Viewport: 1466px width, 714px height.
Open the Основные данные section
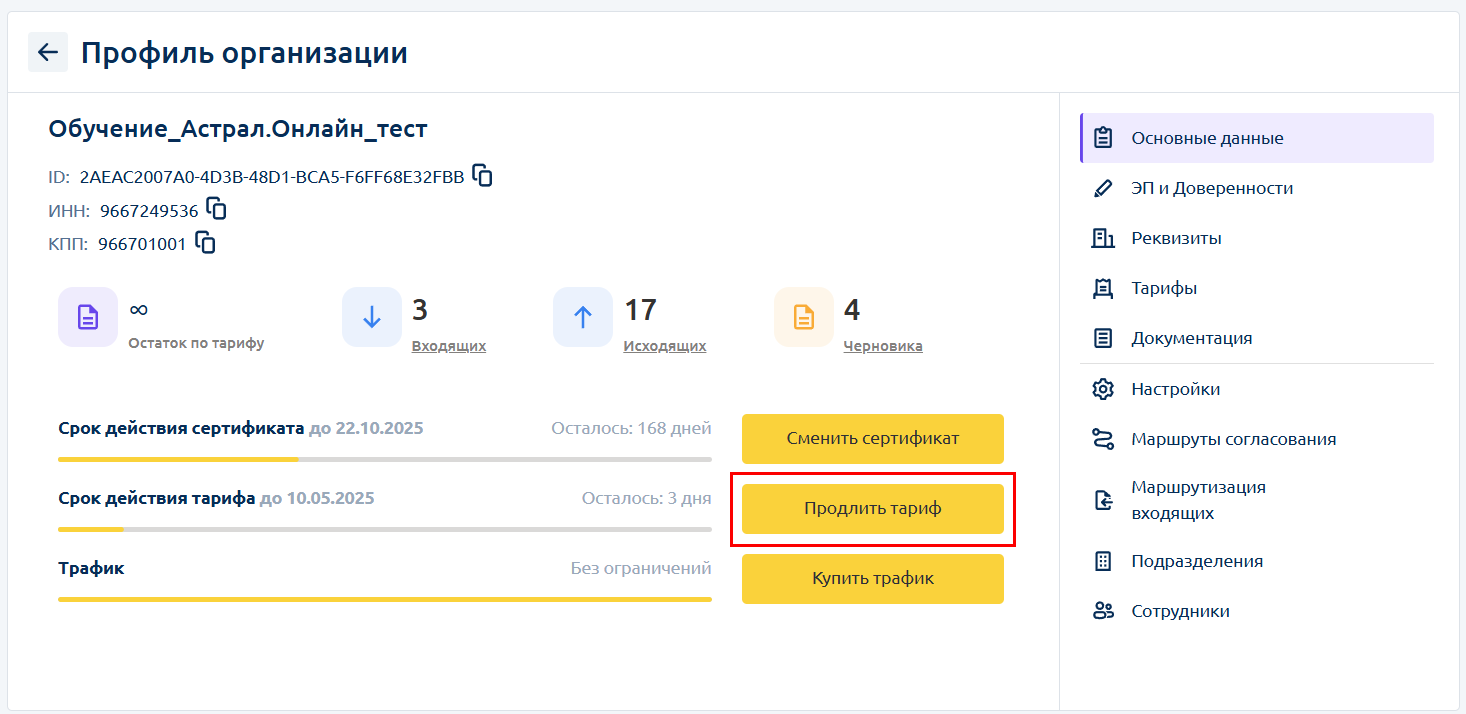[1257, 138]
